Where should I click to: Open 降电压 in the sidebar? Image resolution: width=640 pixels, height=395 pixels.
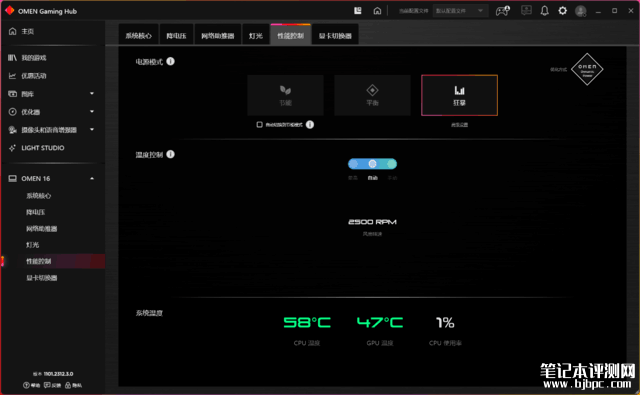[36, 212]
